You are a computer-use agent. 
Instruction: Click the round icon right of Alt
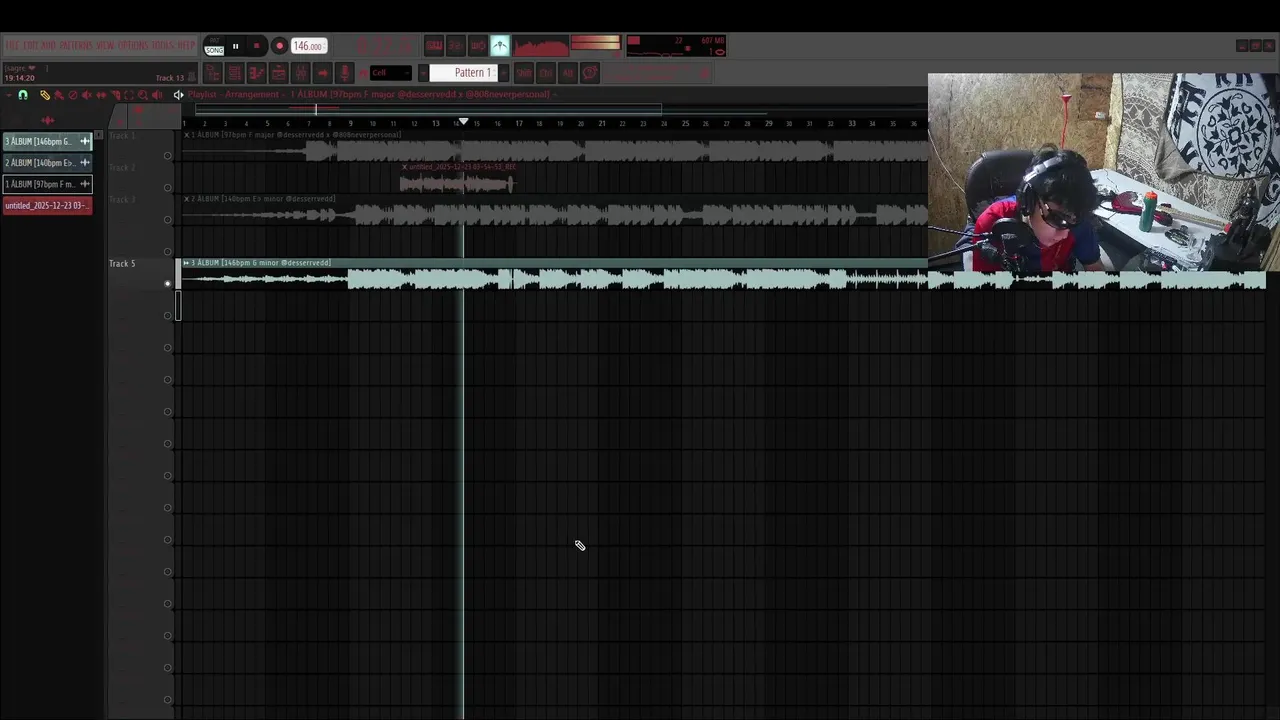point(590,72)
